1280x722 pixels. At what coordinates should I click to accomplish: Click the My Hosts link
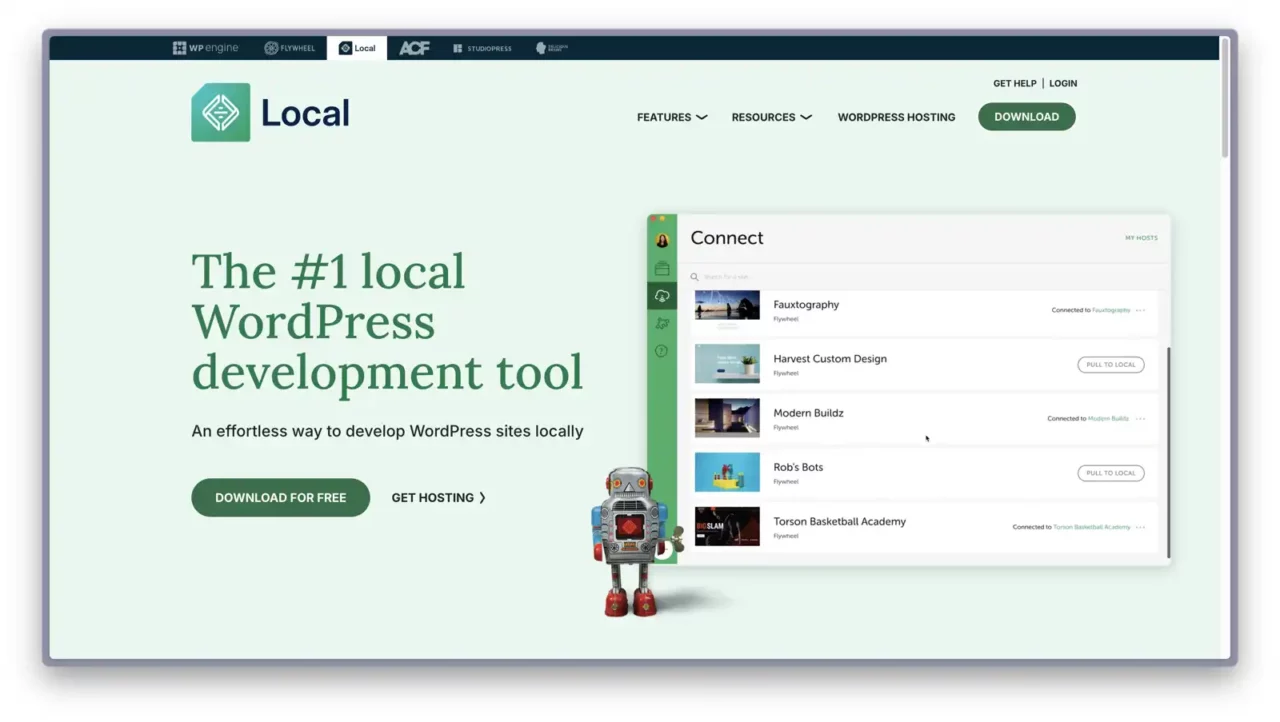[1141, 238]
